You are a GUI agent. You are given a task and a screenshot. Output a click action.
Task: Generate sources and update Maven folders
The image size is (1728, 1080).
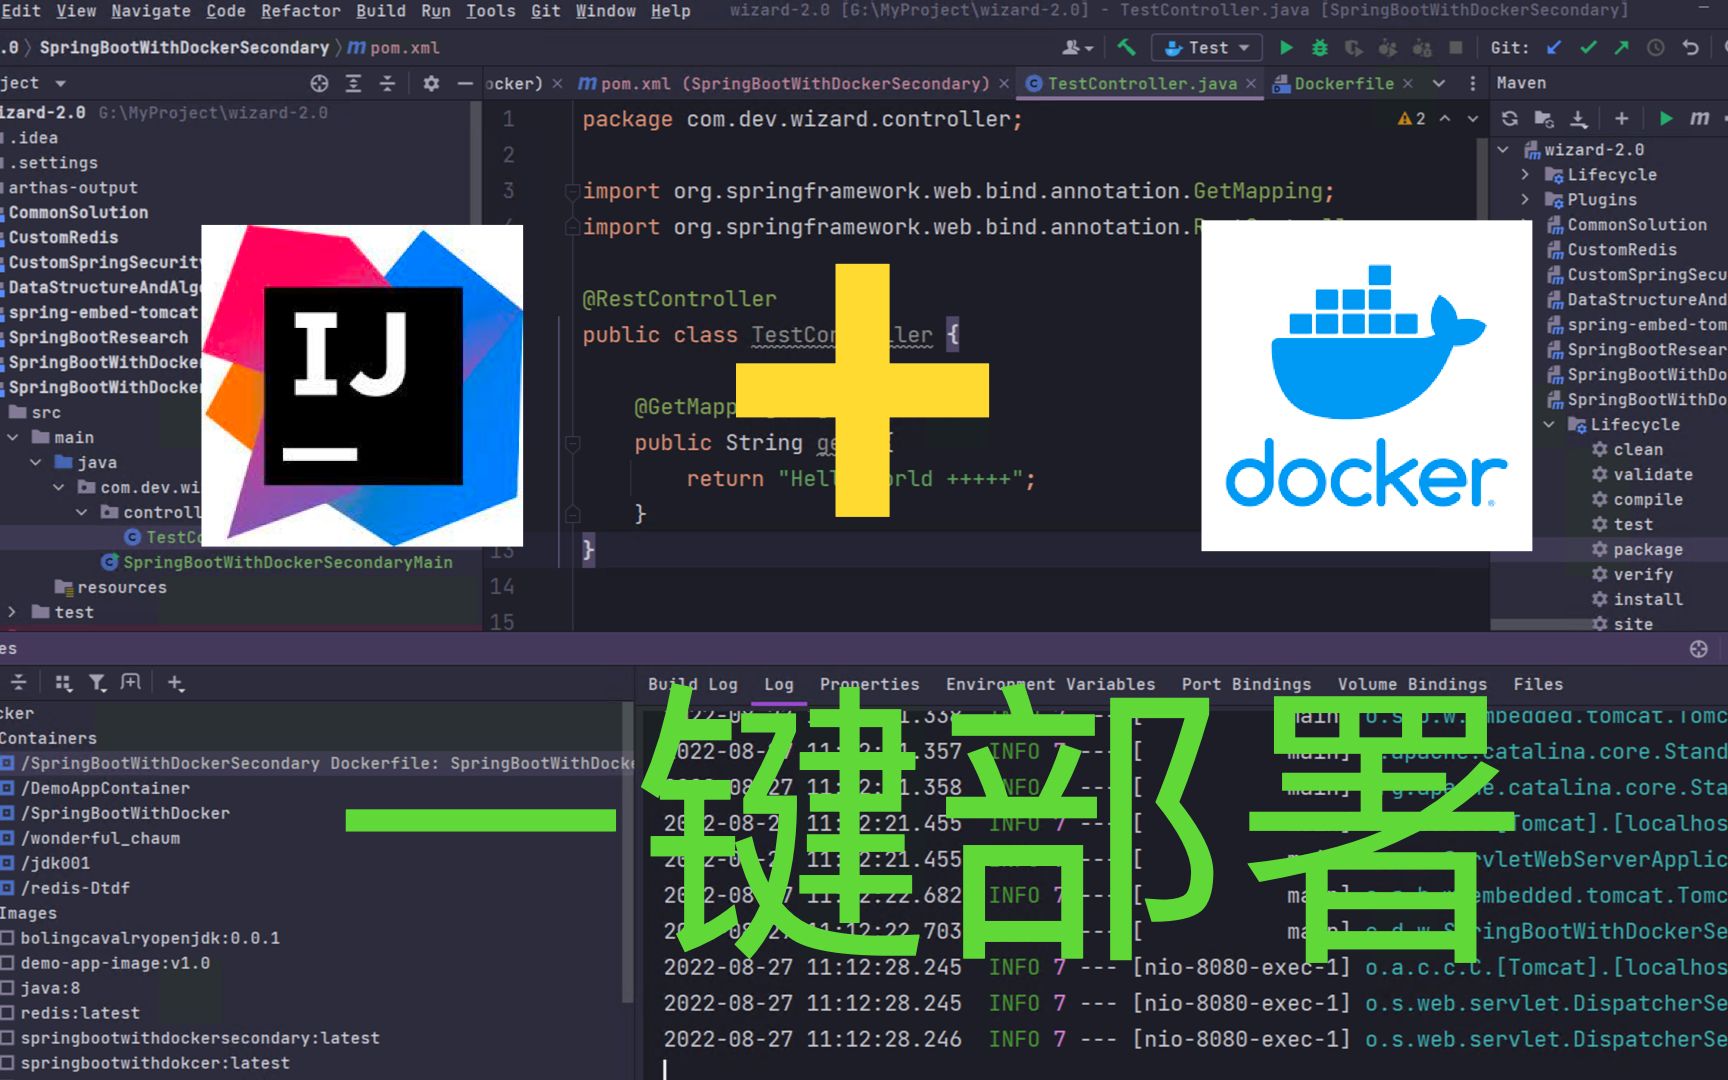[1544, 118]
